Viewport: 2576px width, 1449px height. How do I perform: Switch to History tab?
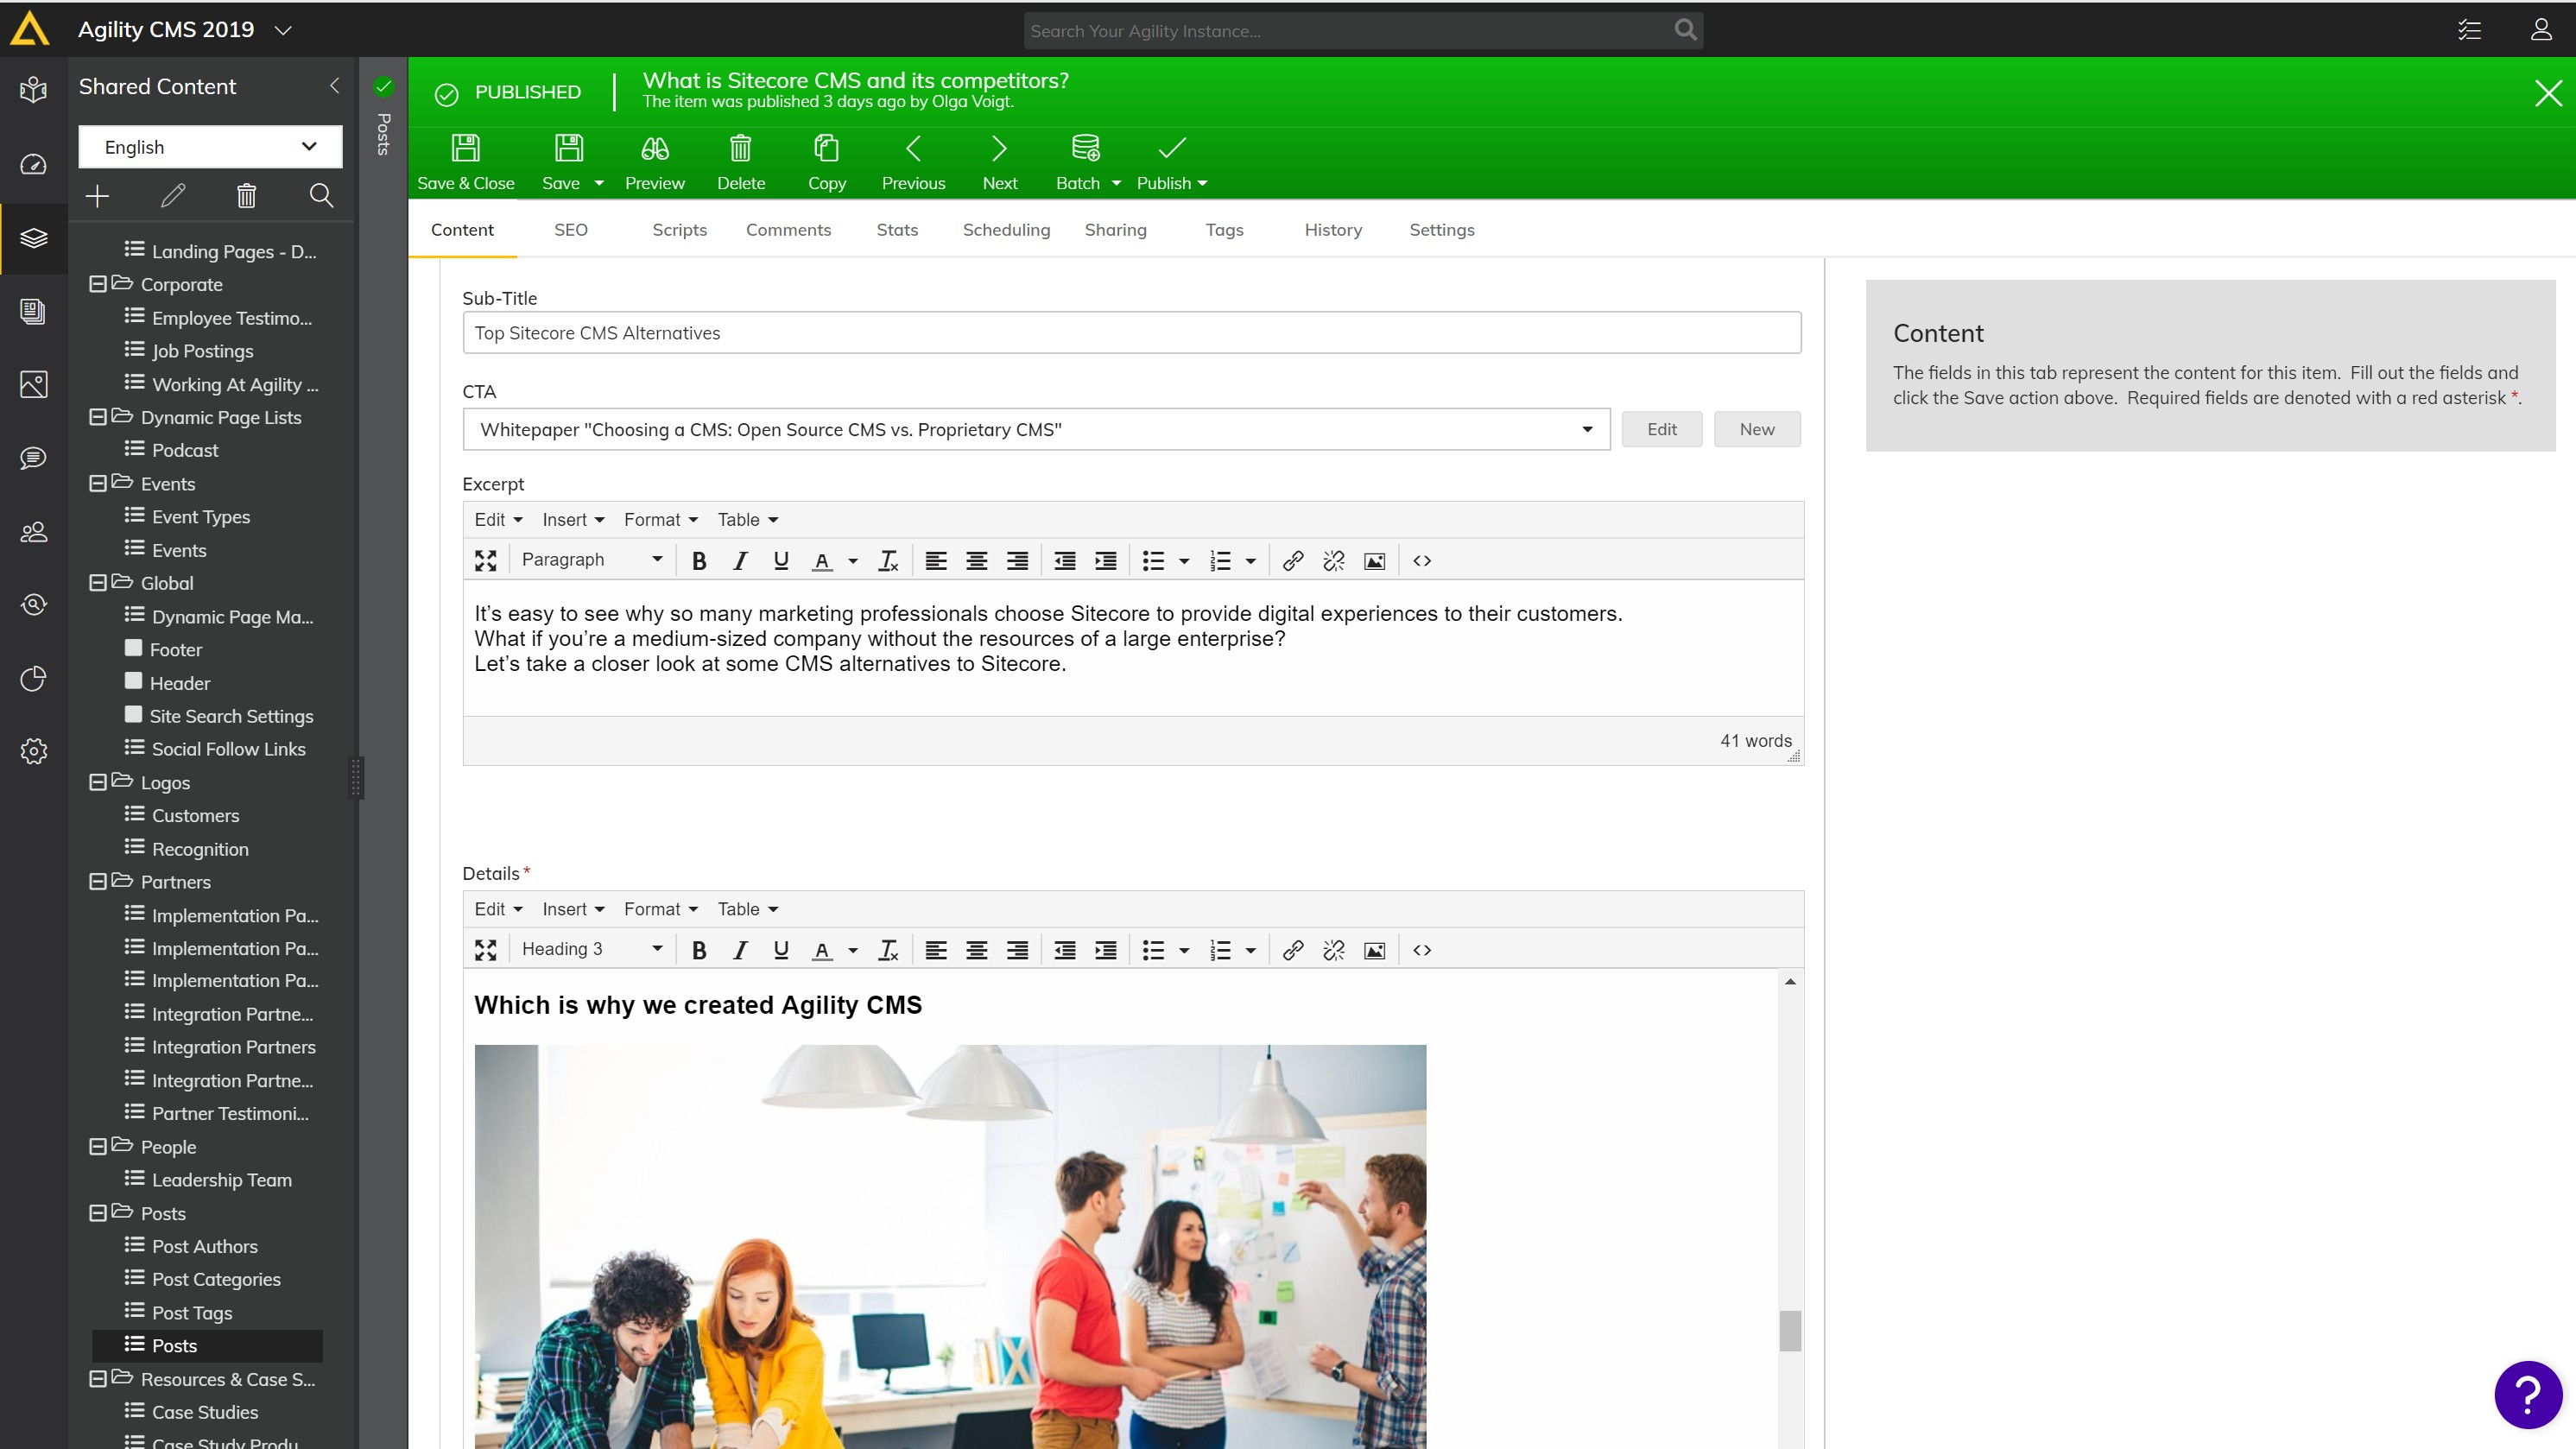(x=1333, y=230)
